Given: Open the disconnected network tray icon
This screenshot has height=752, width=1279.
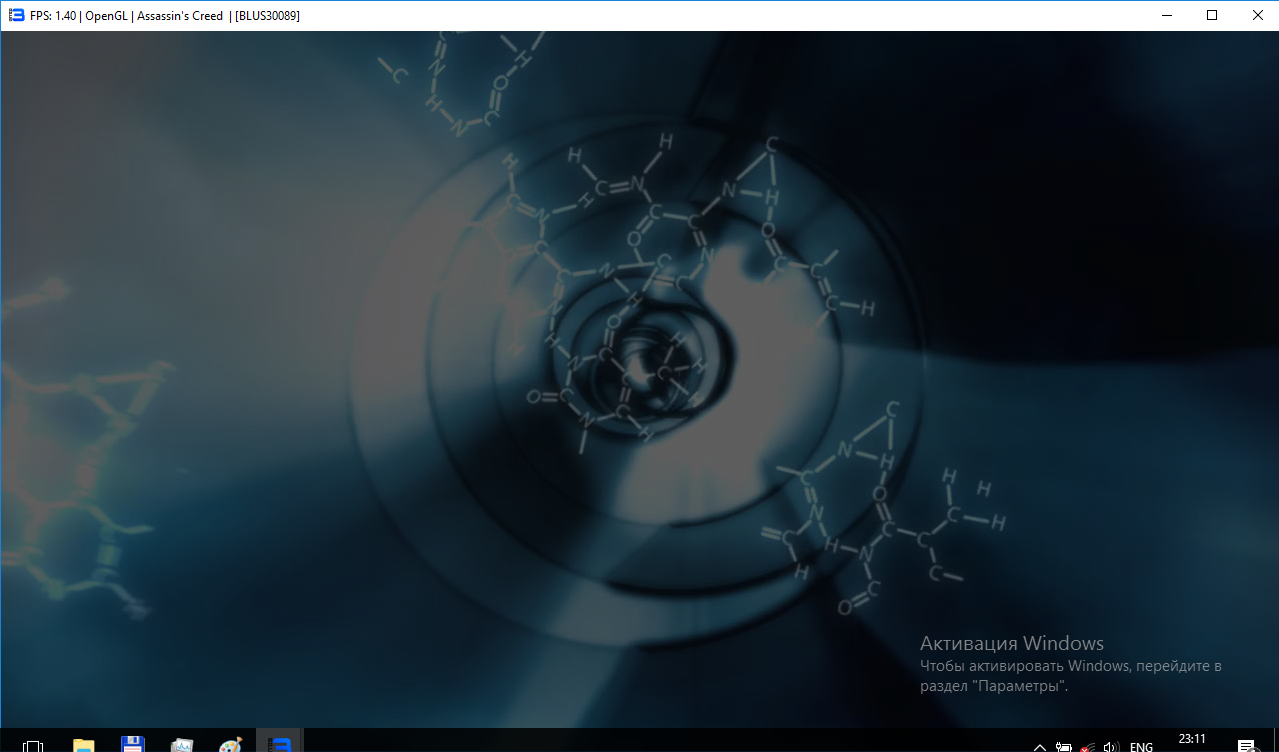Looking at the screenshot, I should [x=1087, y=746].
